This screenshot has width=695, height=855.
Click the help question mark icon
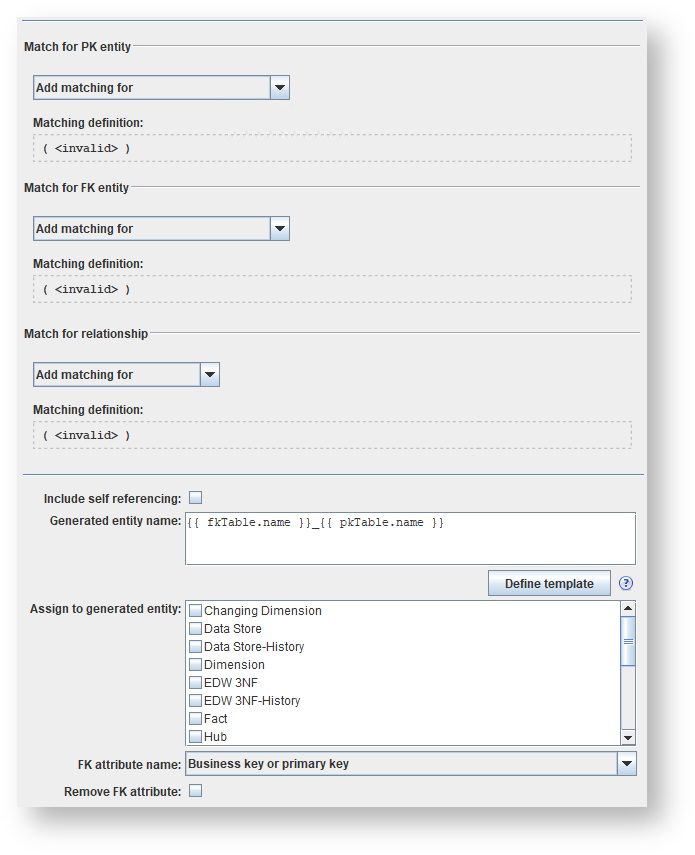coord(627,584)
